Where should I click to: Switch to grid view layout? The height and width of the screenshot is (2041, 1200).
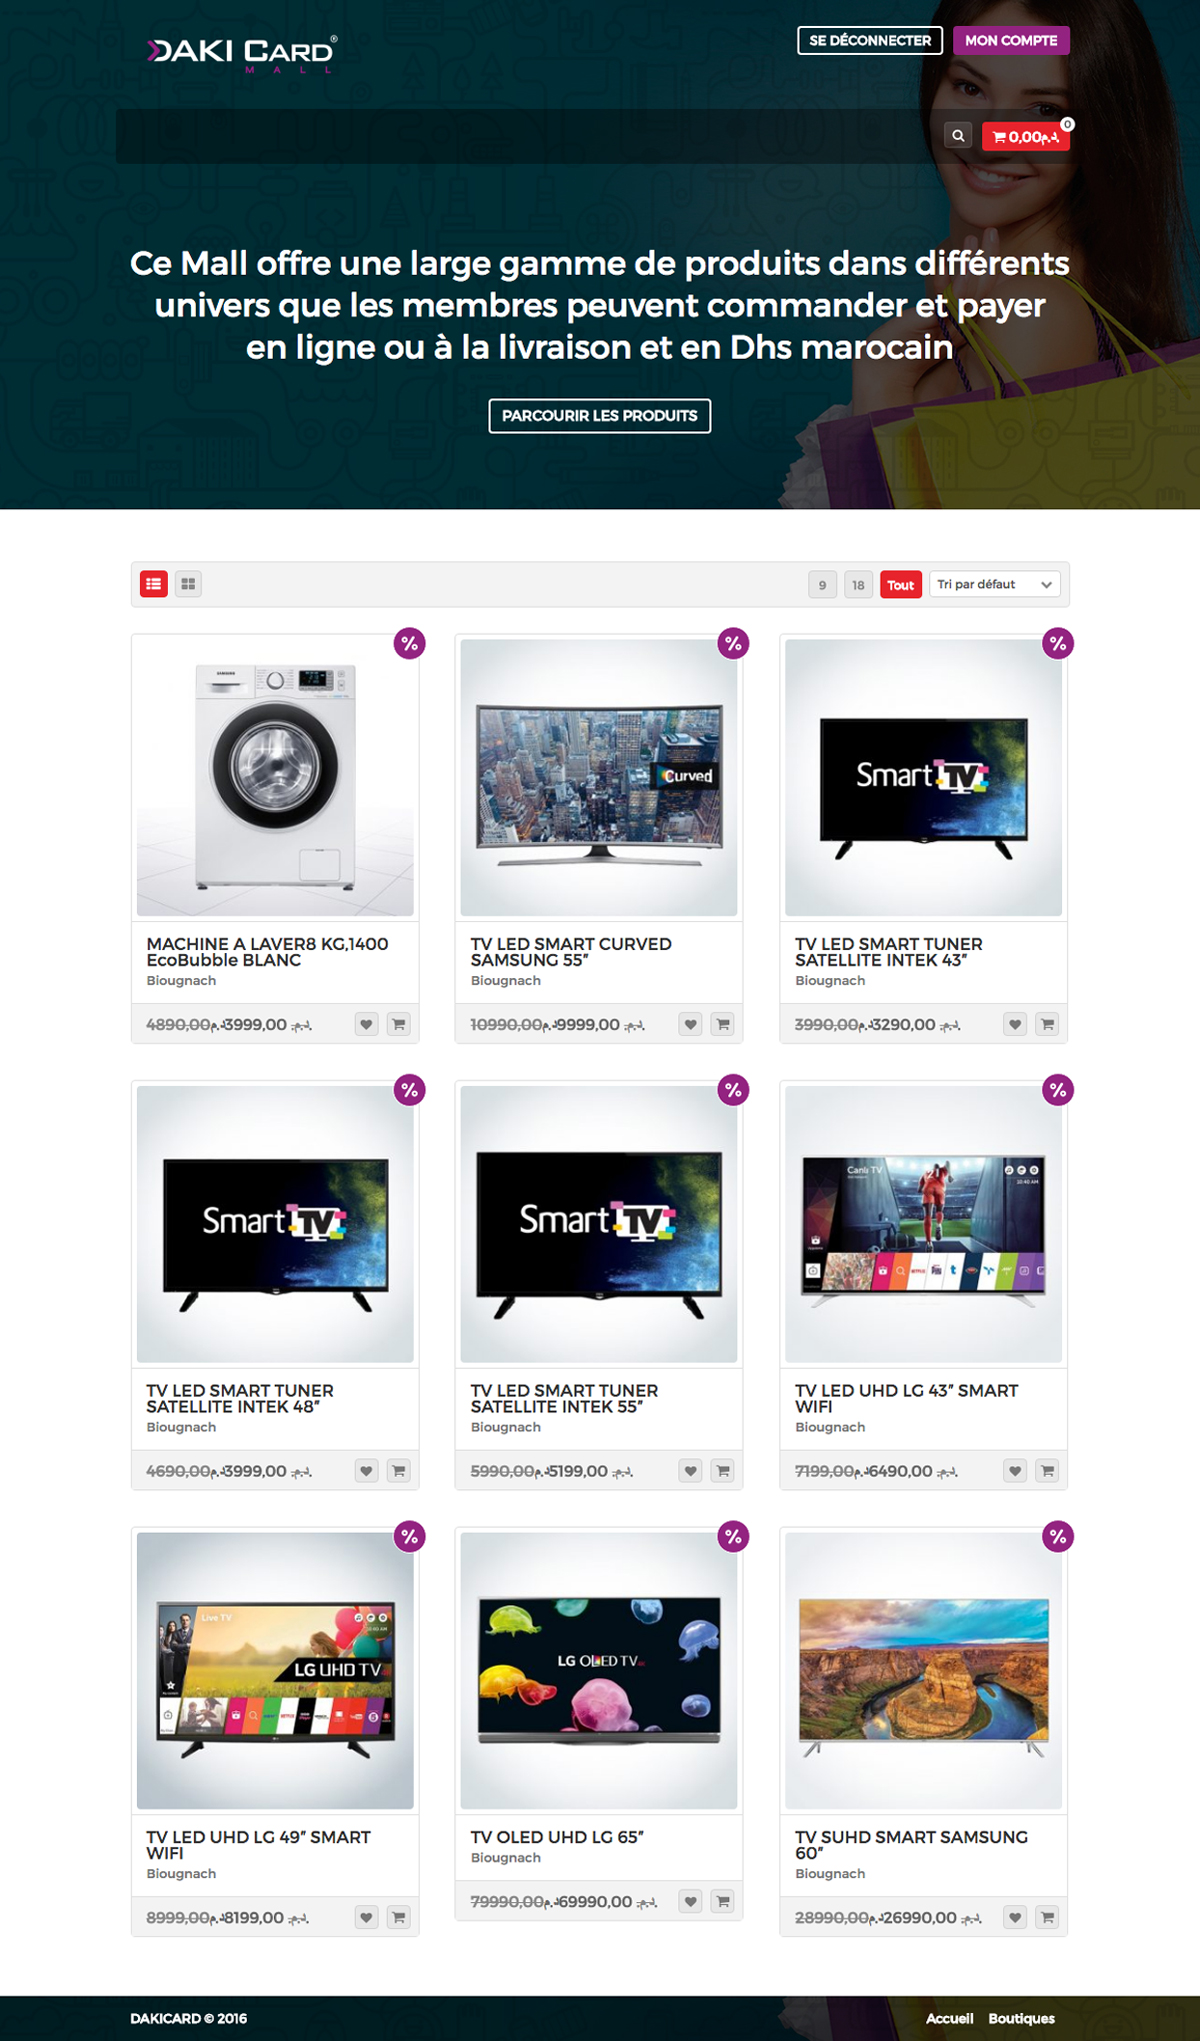point(188,584)
